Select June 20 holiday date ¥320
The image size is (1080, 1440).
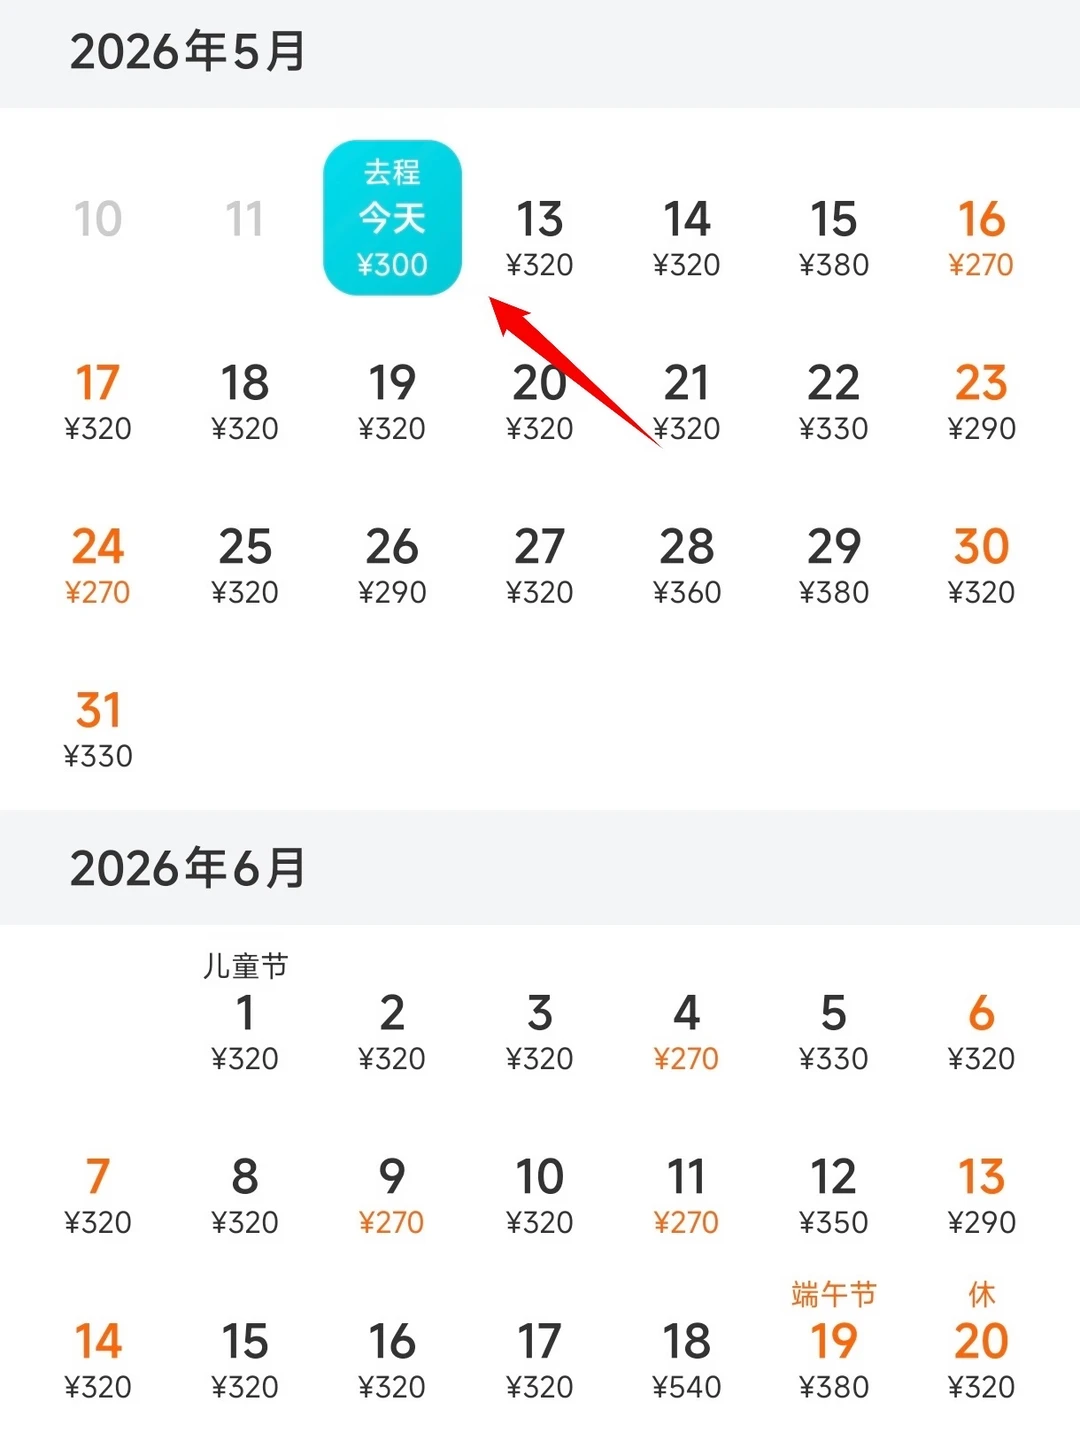(x=981, y=1342)
